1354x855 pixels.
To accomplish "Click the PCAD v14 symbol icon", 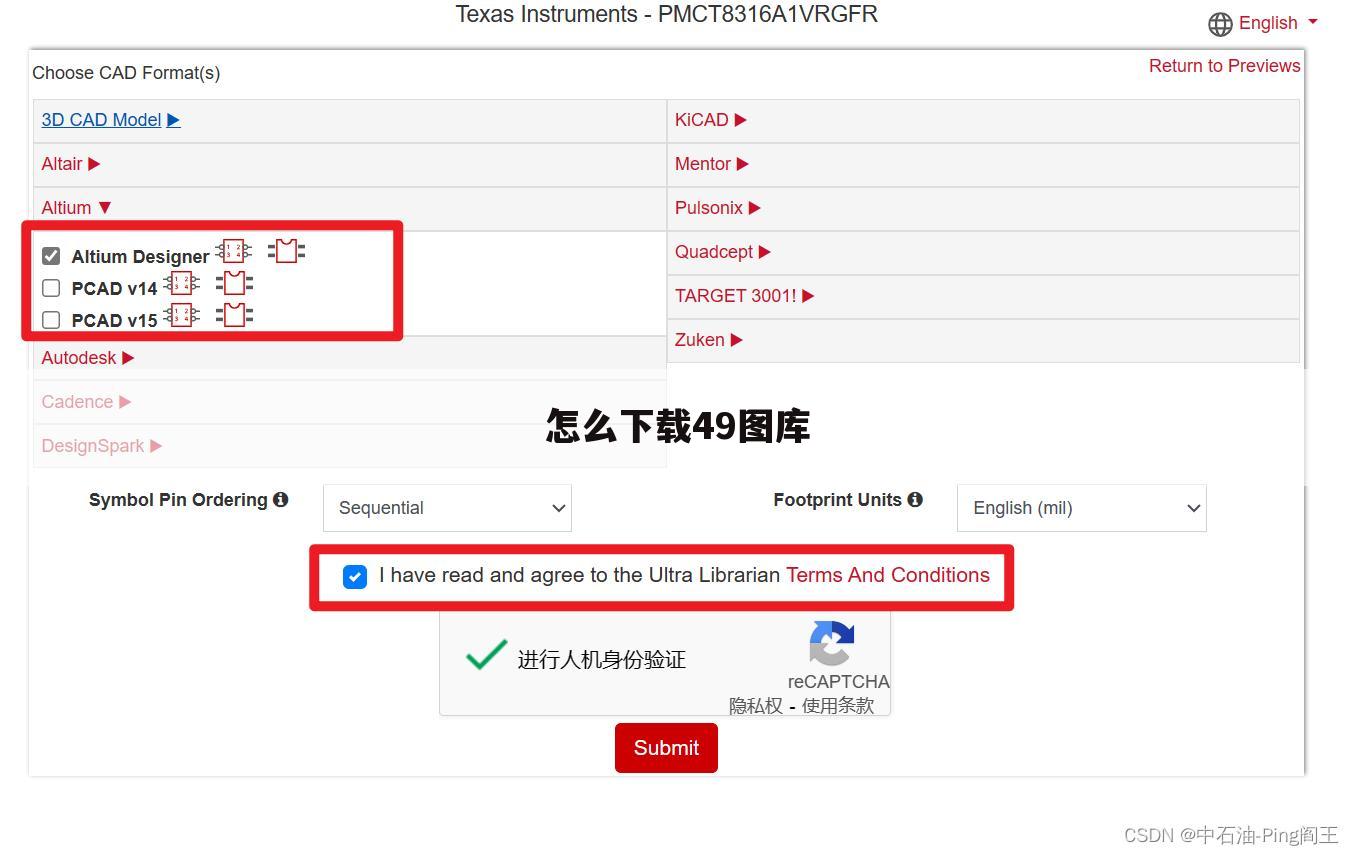I will coord(181,283).
